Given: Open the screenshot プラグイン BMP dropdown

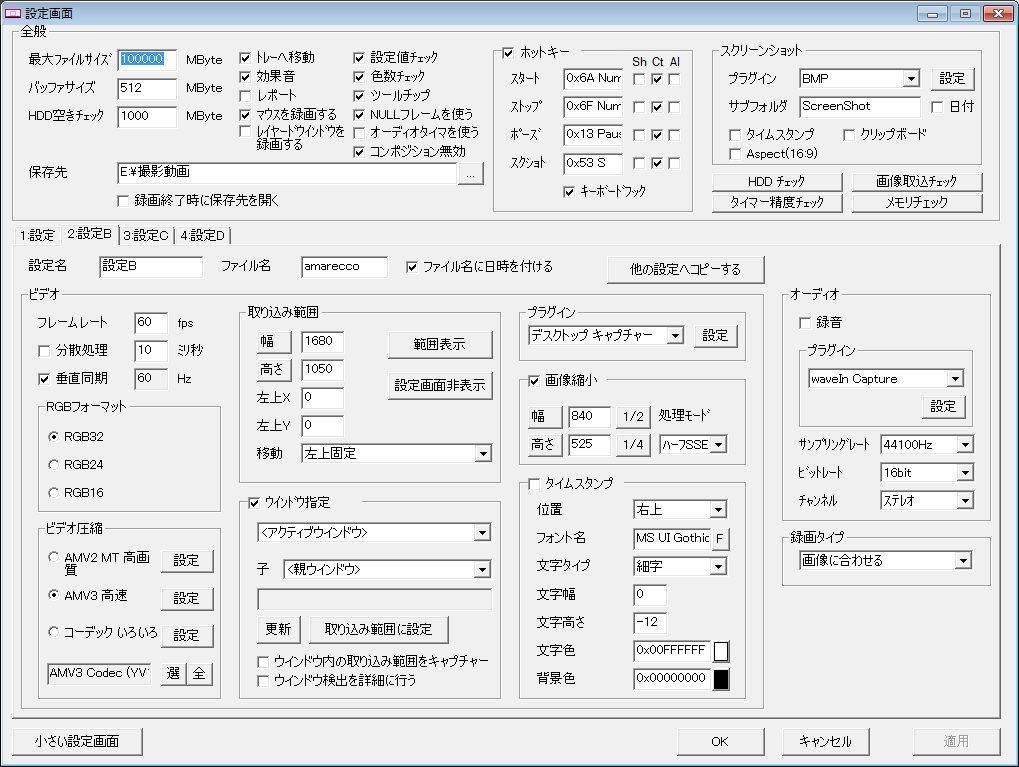Looking at the screenshot, I should pyautogui.click(x=859, y=78).
